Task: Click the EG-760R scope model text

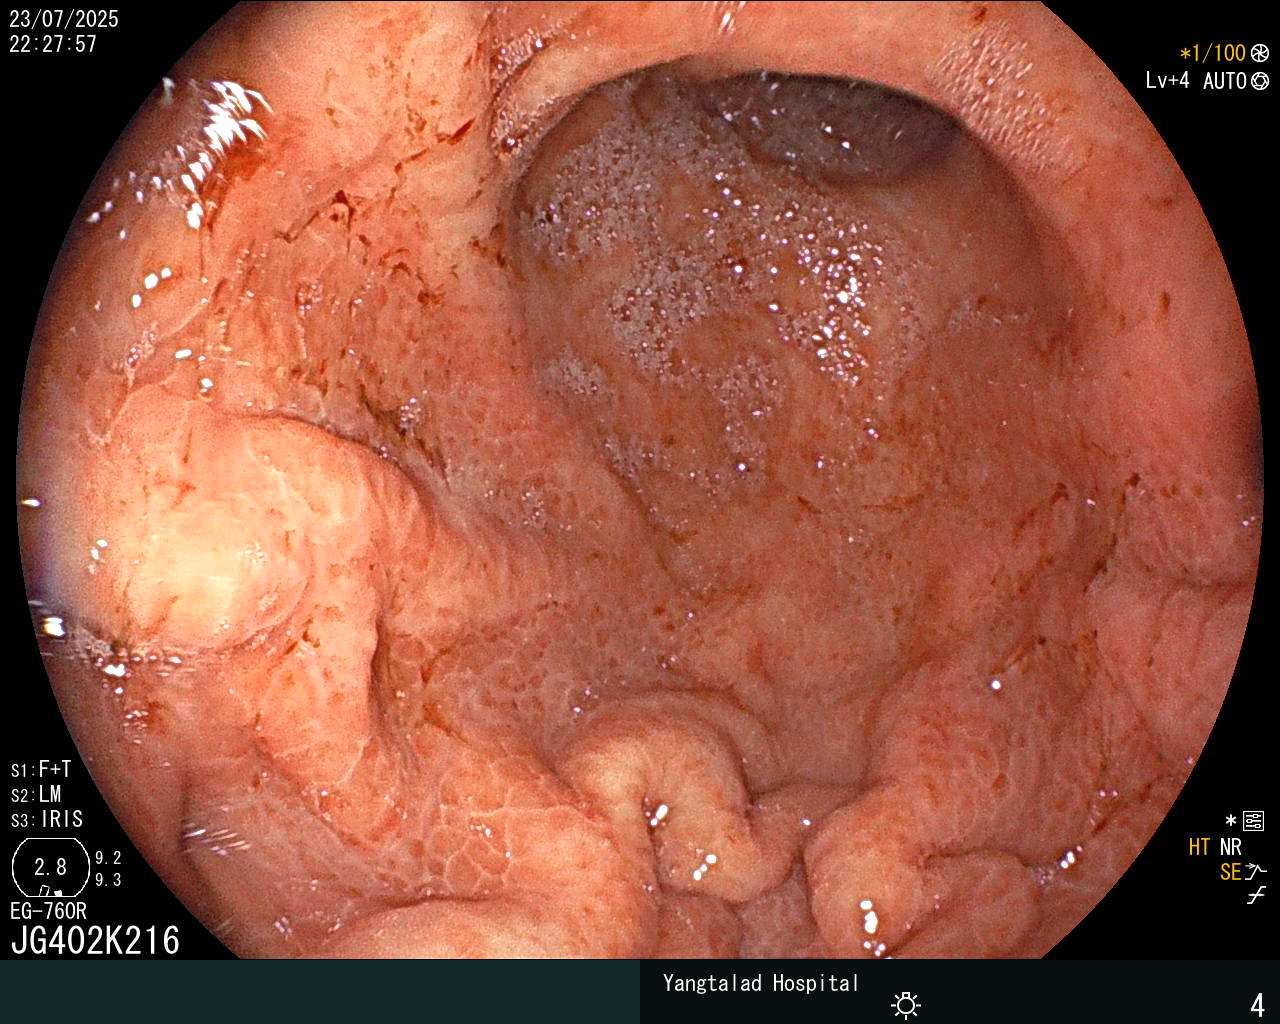Action: [48, 911]
